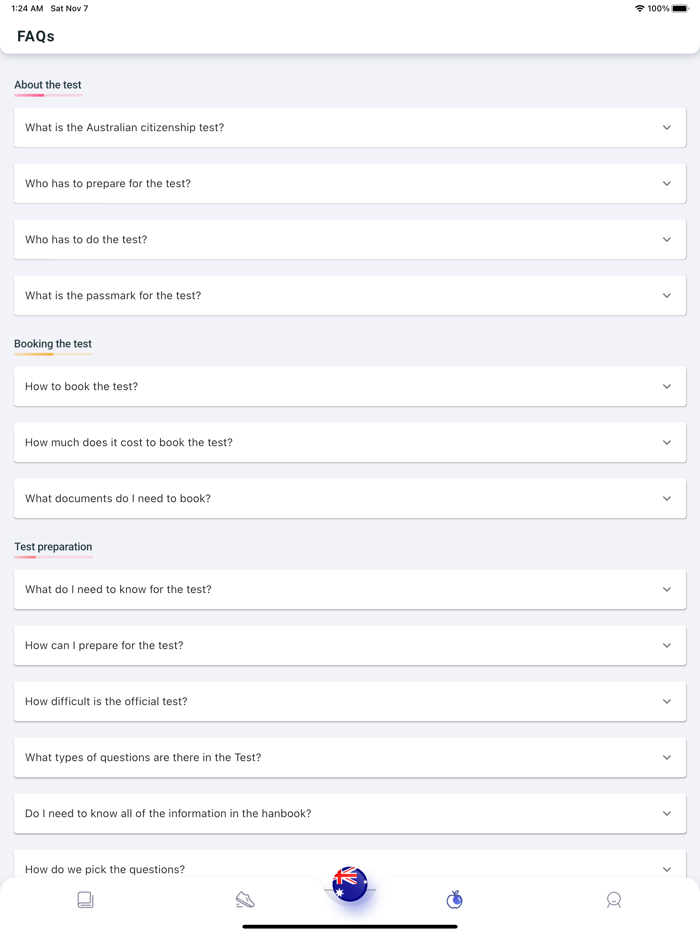
Task: Open the profile section via person icon
Action: point(614,899)
